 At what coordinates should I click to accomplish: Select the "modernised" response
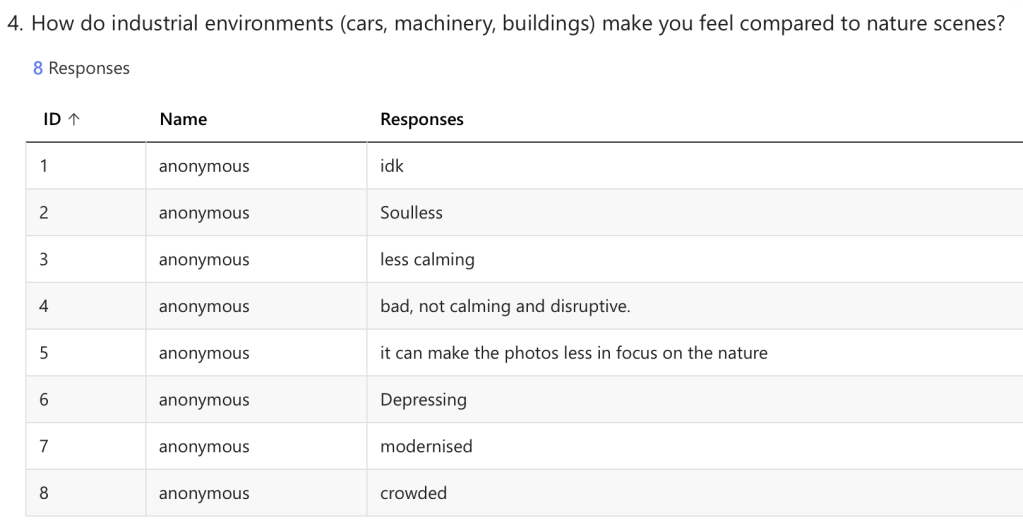426,447
